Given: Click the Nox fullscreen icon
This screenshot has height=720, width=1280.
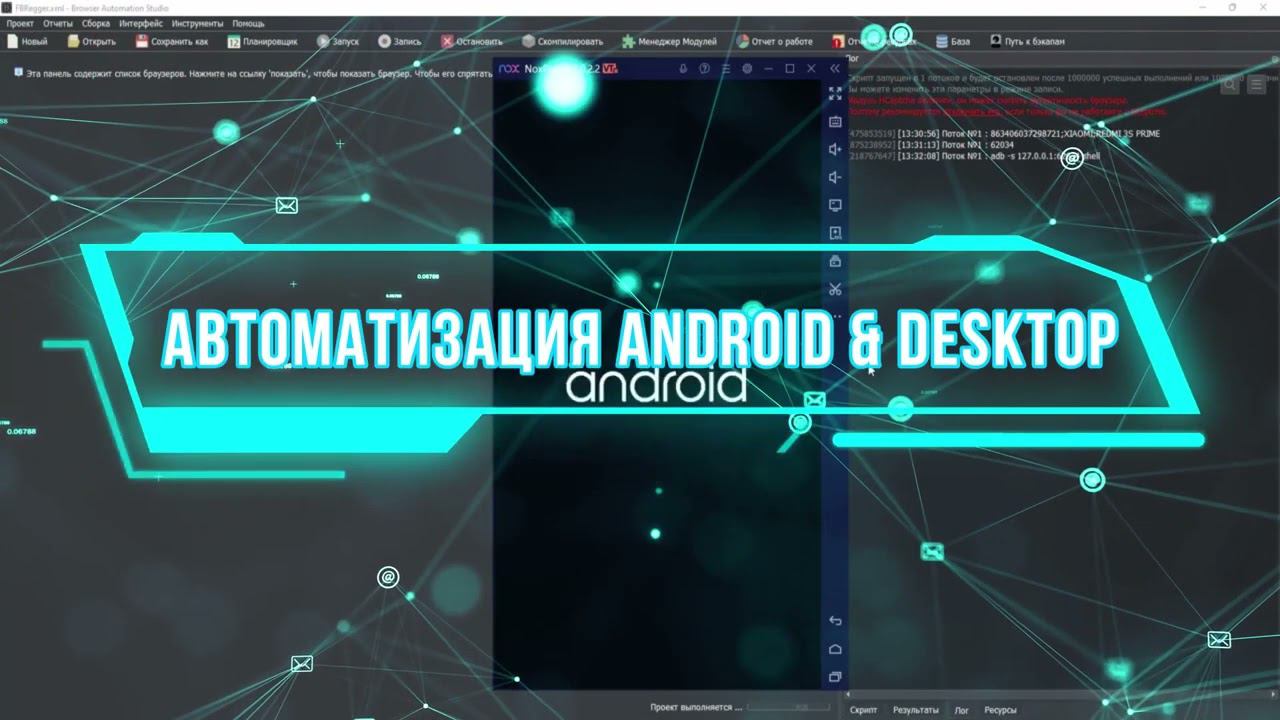Looking at the screenshot, I should (x=835, y=93).
